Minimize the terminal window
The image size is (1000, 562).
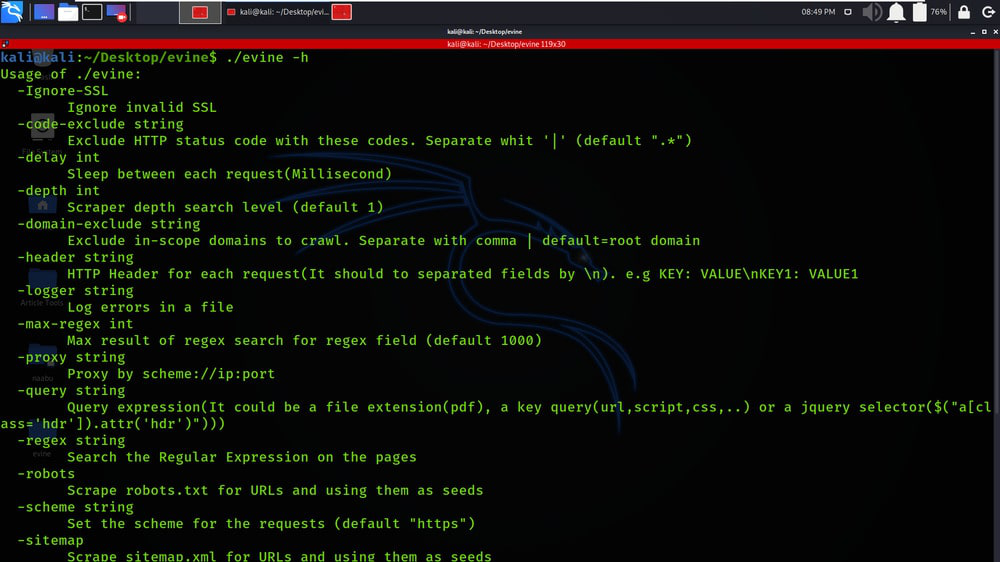[x=973, y=32]
